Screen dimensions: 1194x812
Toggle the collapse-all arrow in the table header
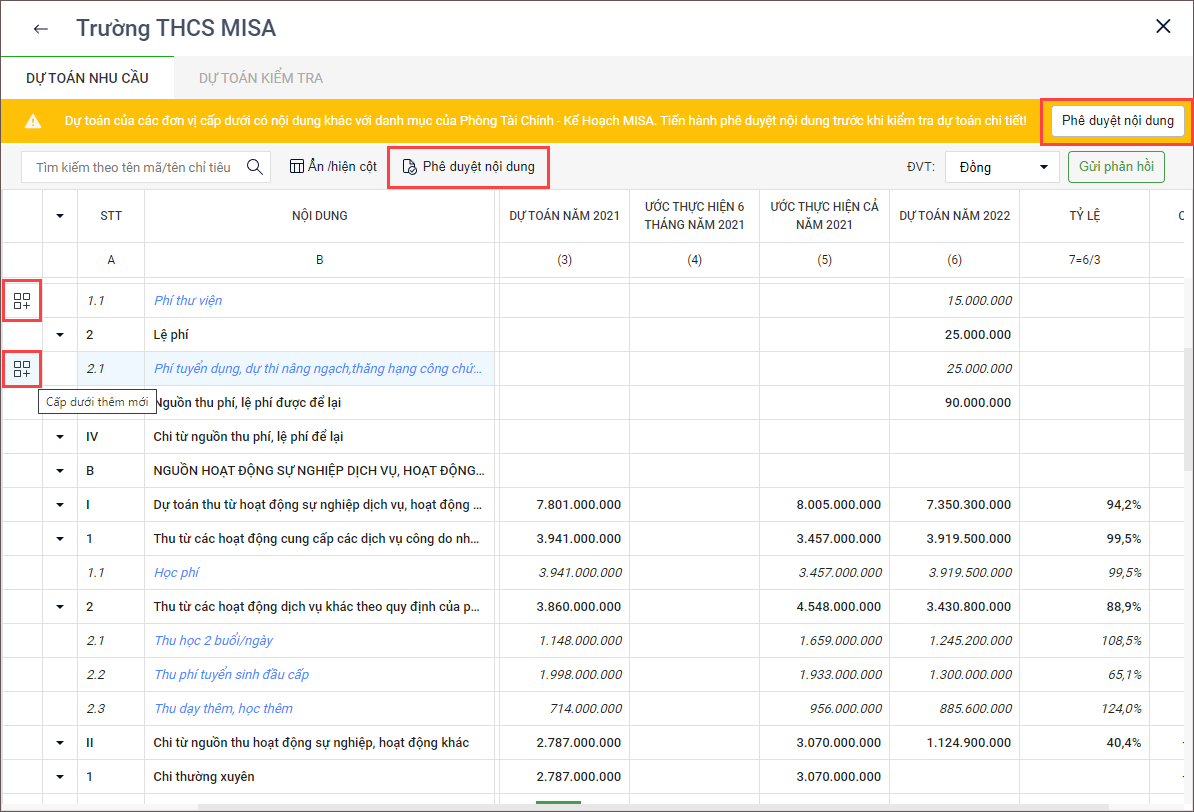tap(60, 216)
